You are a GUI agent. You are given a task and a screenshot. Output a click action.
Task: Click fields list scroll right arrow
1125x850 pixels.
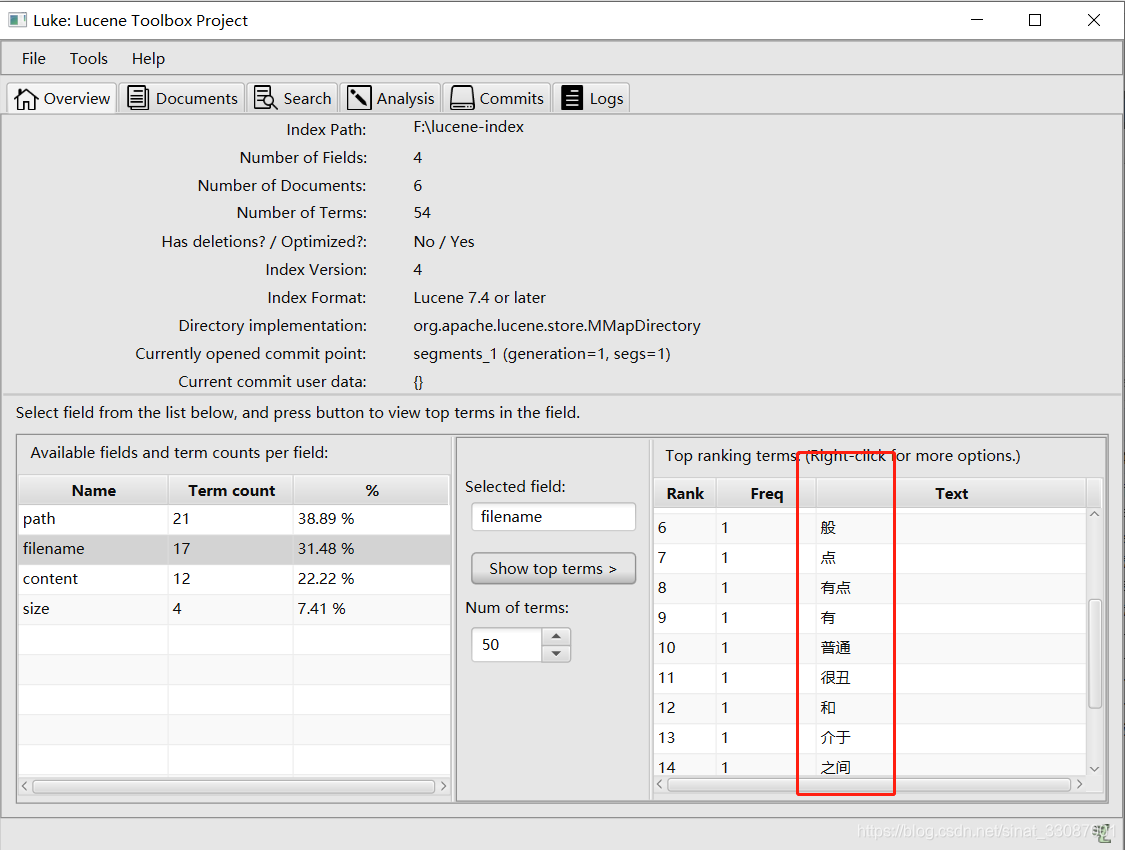(443, 787)
